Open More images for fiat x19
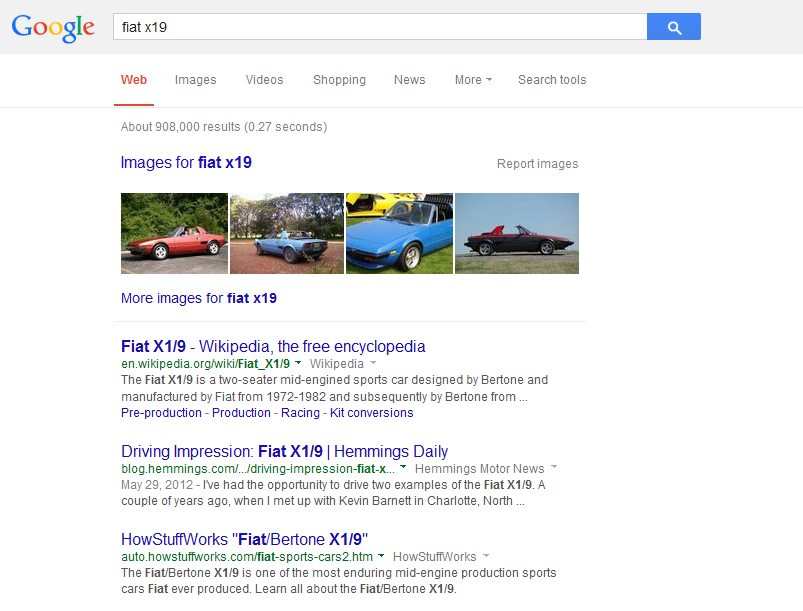803x611 pixels. click(198, 298)
